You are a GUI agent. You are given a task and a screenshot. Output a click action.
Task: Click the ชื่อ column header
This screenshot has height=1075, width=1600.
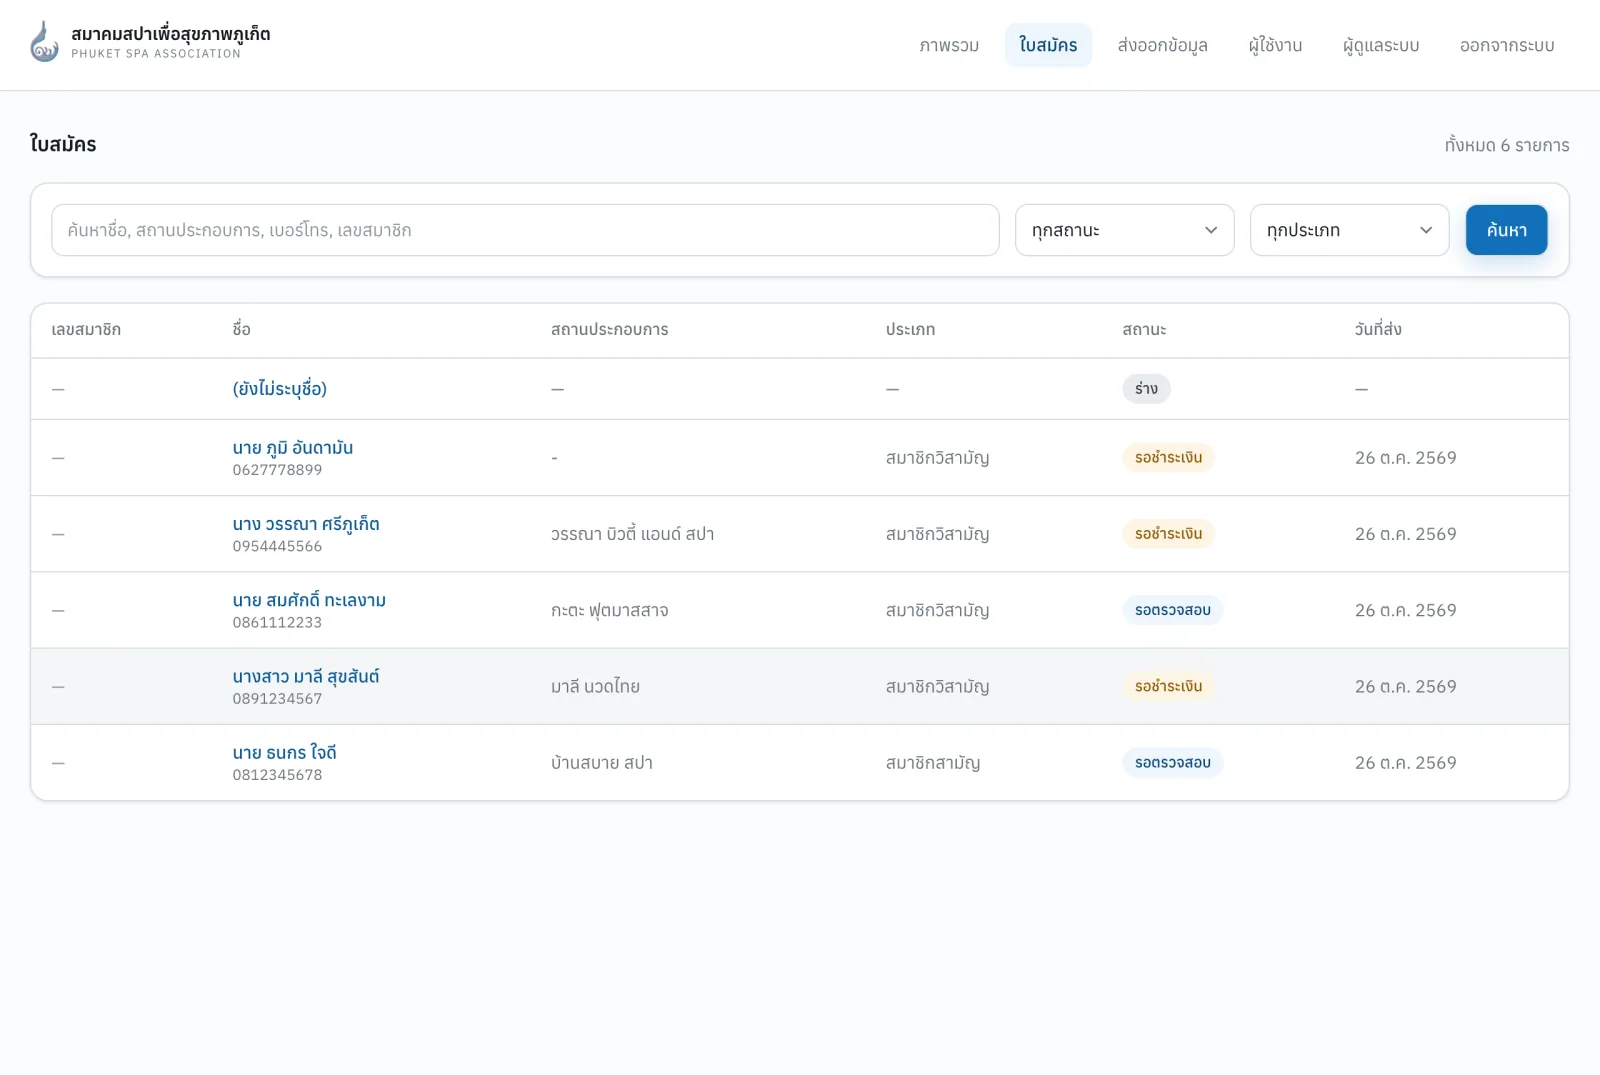pyautogui.click(x=242, y=330)
